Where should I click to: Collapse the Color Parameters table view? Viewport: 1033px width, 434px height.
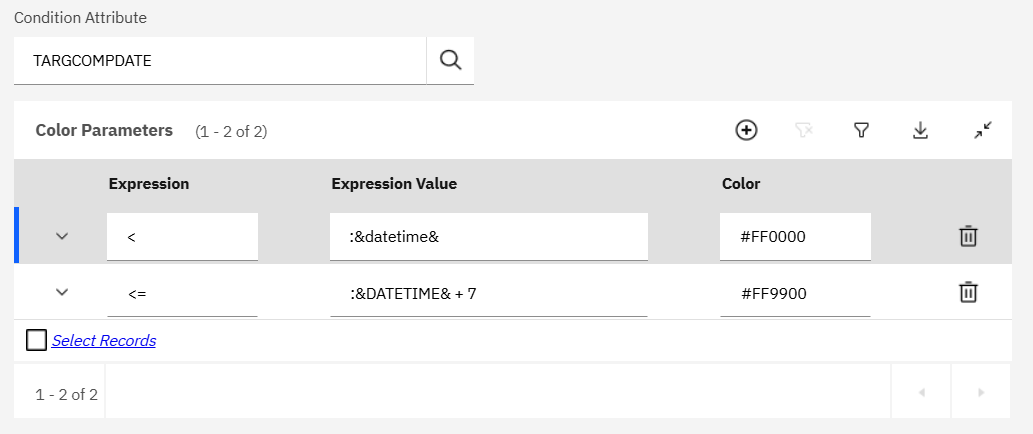983,130
